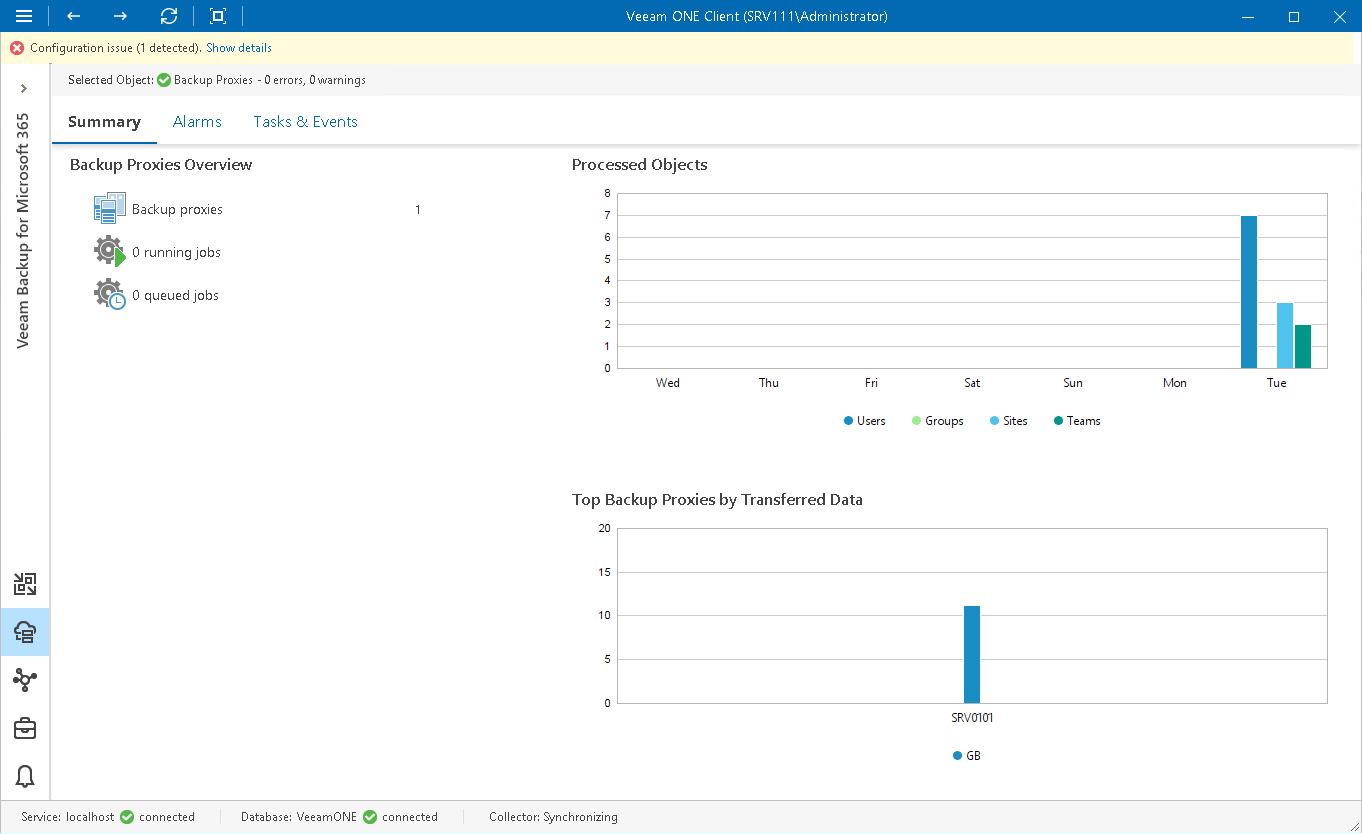Click Show details for the configuration issue
Image resolution: width=1362 pixels, height=834 pixels.
pyautogui.click(x=238, y=47)
